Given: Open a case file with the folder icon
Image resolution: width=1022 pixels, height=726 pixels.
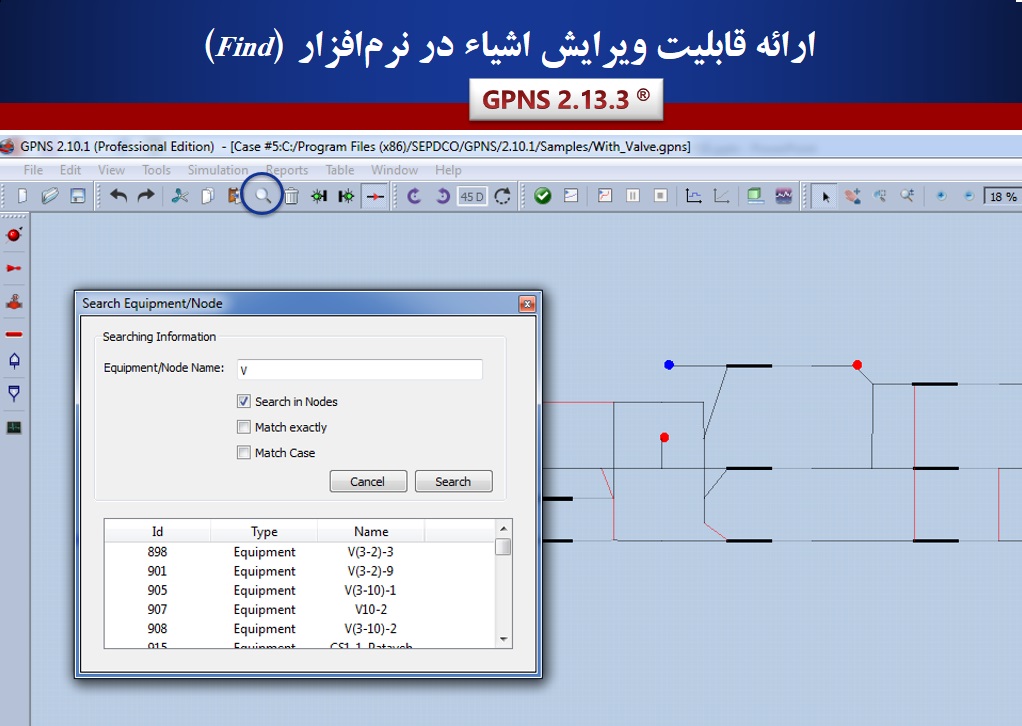Looking at the screenshot, I should click(x=50, y=196).
